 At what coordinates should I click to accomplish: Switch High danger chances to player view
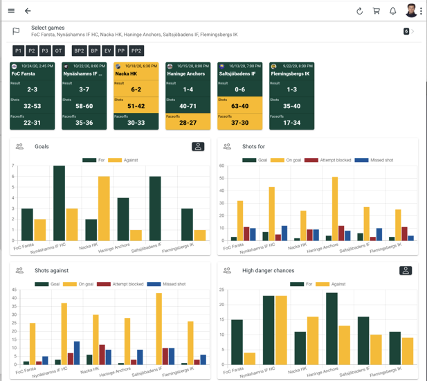click(405, 270)
